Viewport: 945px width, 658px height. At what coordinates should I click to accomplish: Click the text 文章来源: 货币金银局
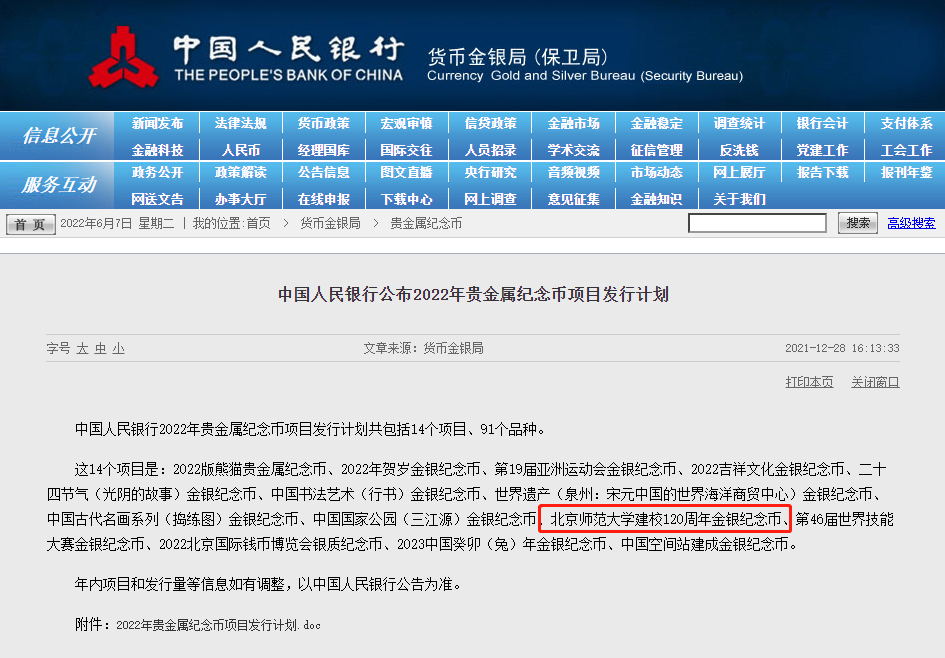coord(423,348)
